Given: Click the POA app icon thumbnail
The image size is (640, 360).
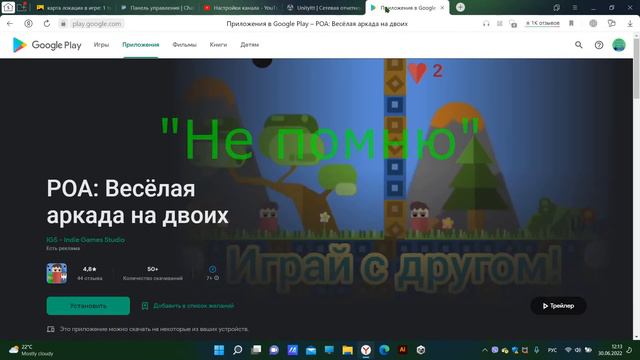Looking at the screenshot, I should click(x=57, y=273).
